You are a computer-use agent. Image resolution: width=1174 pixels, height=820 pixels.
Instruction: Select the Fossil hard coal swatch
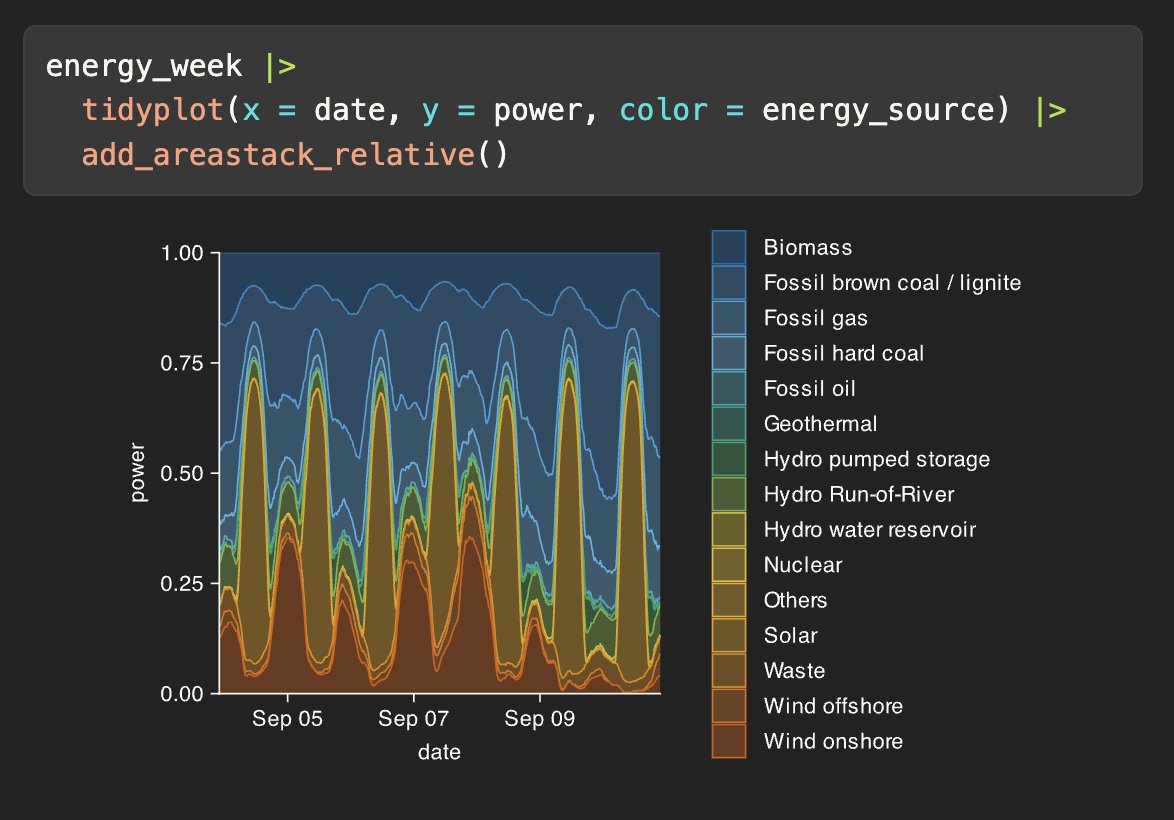point(729,353)
